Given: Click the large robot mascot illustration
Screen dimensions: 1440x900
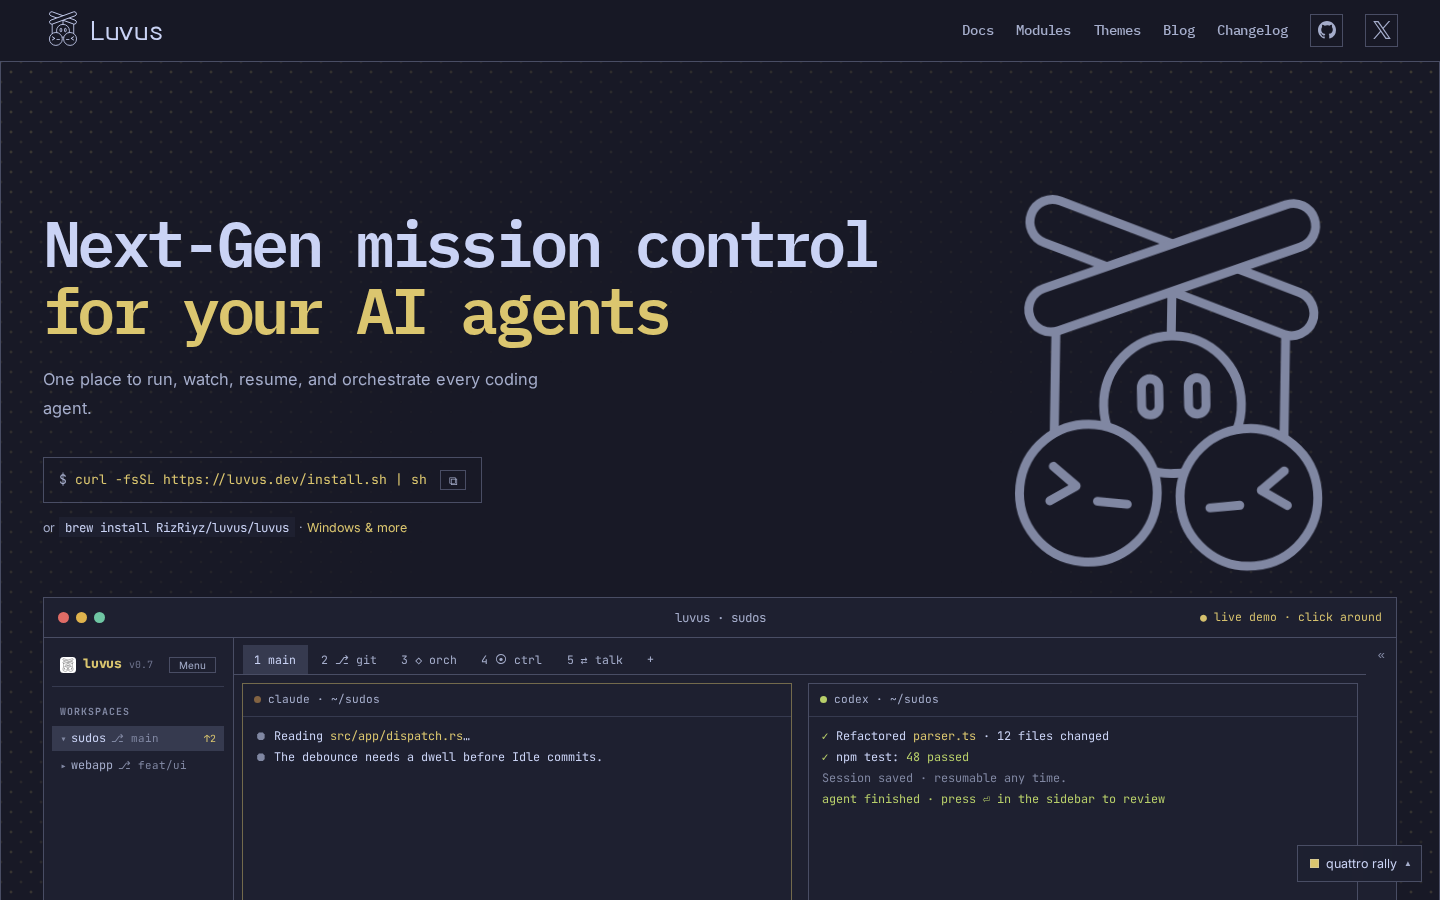Looking at the screenshot, I should 1169,382.
